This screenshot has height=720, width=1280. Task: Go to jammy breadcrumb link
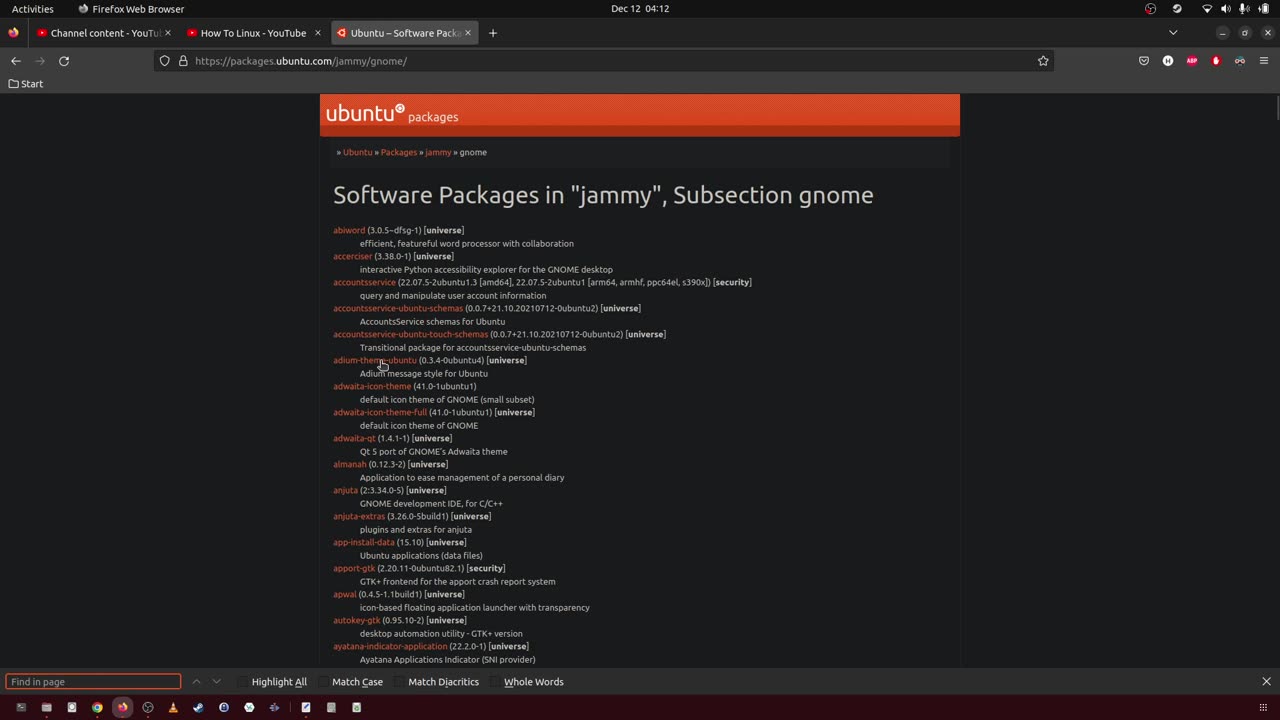pos(438,152)
